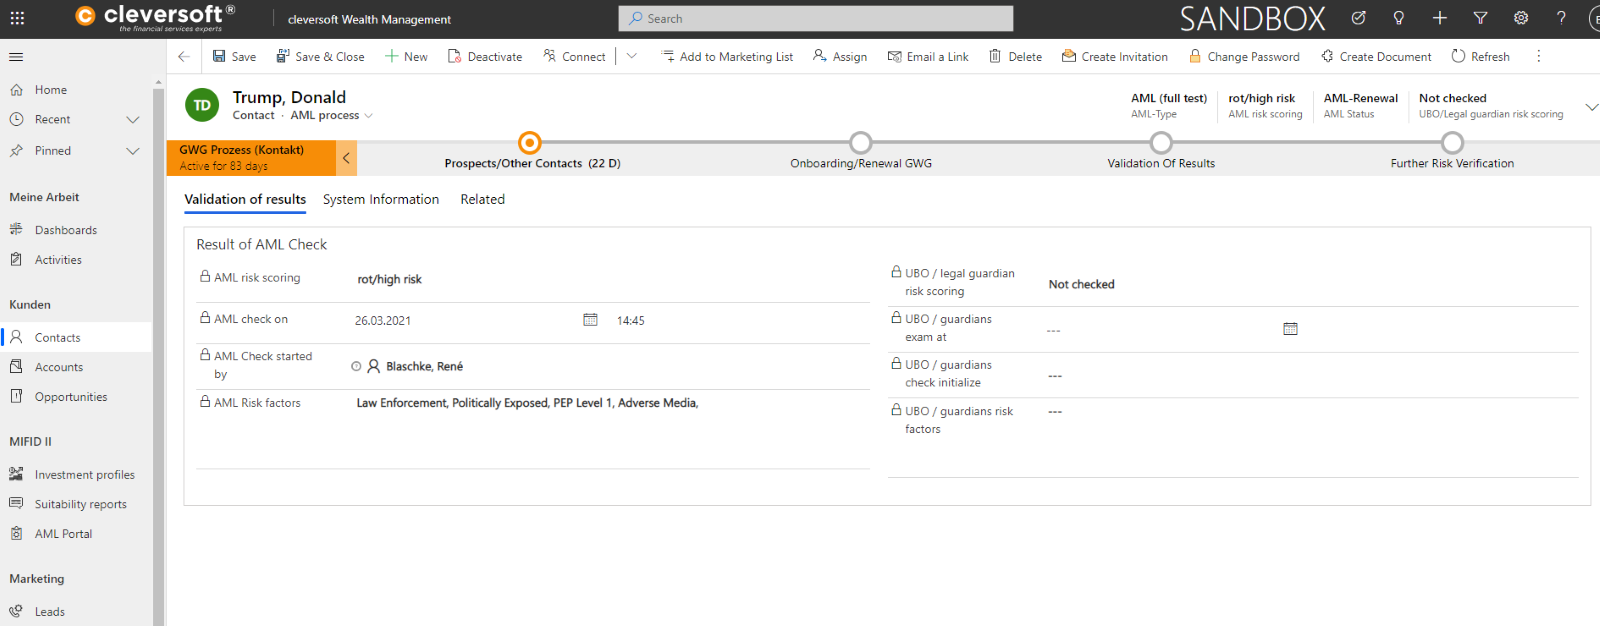Click the Connect command
The width and height of the screenshot is (1600, 626).
click(574, 57)
